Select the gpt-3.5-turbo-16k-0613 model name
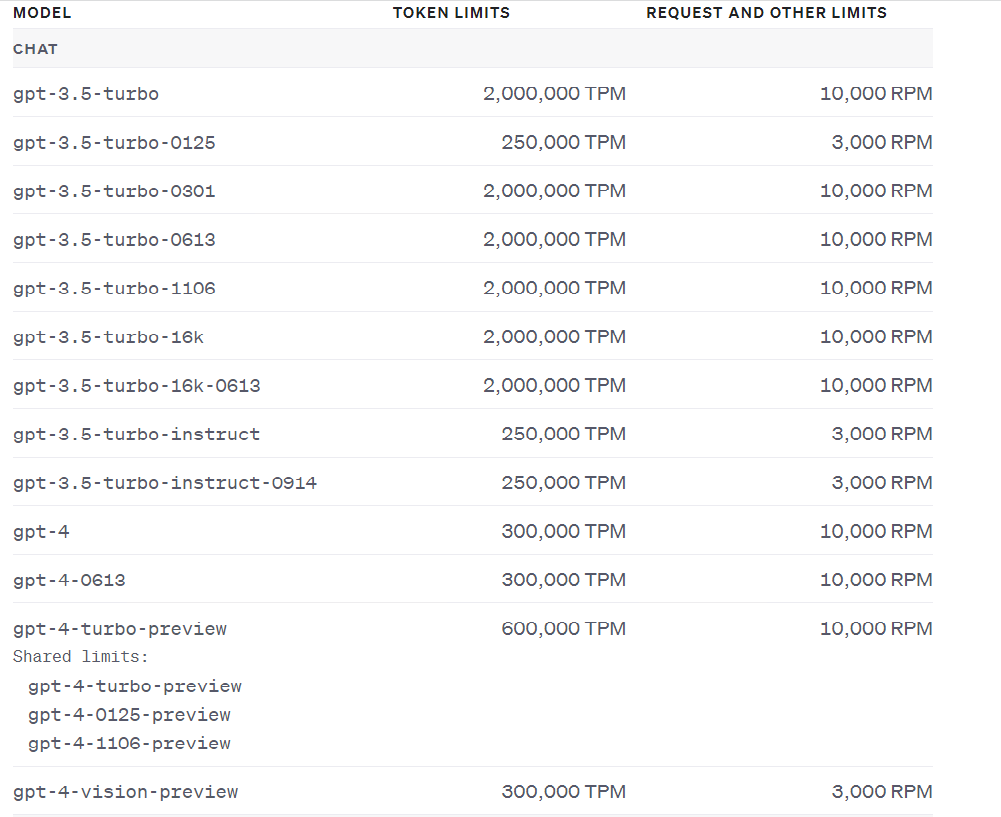Image resolution: width=1001 pixels, height=817 pixels. click(x=137, y=386)
